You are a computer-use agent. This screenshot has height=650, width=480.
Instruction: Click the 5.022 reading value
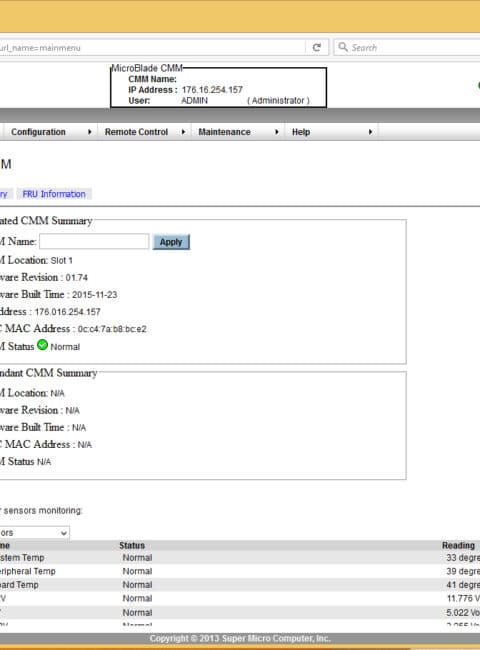[x=463, y=612]
